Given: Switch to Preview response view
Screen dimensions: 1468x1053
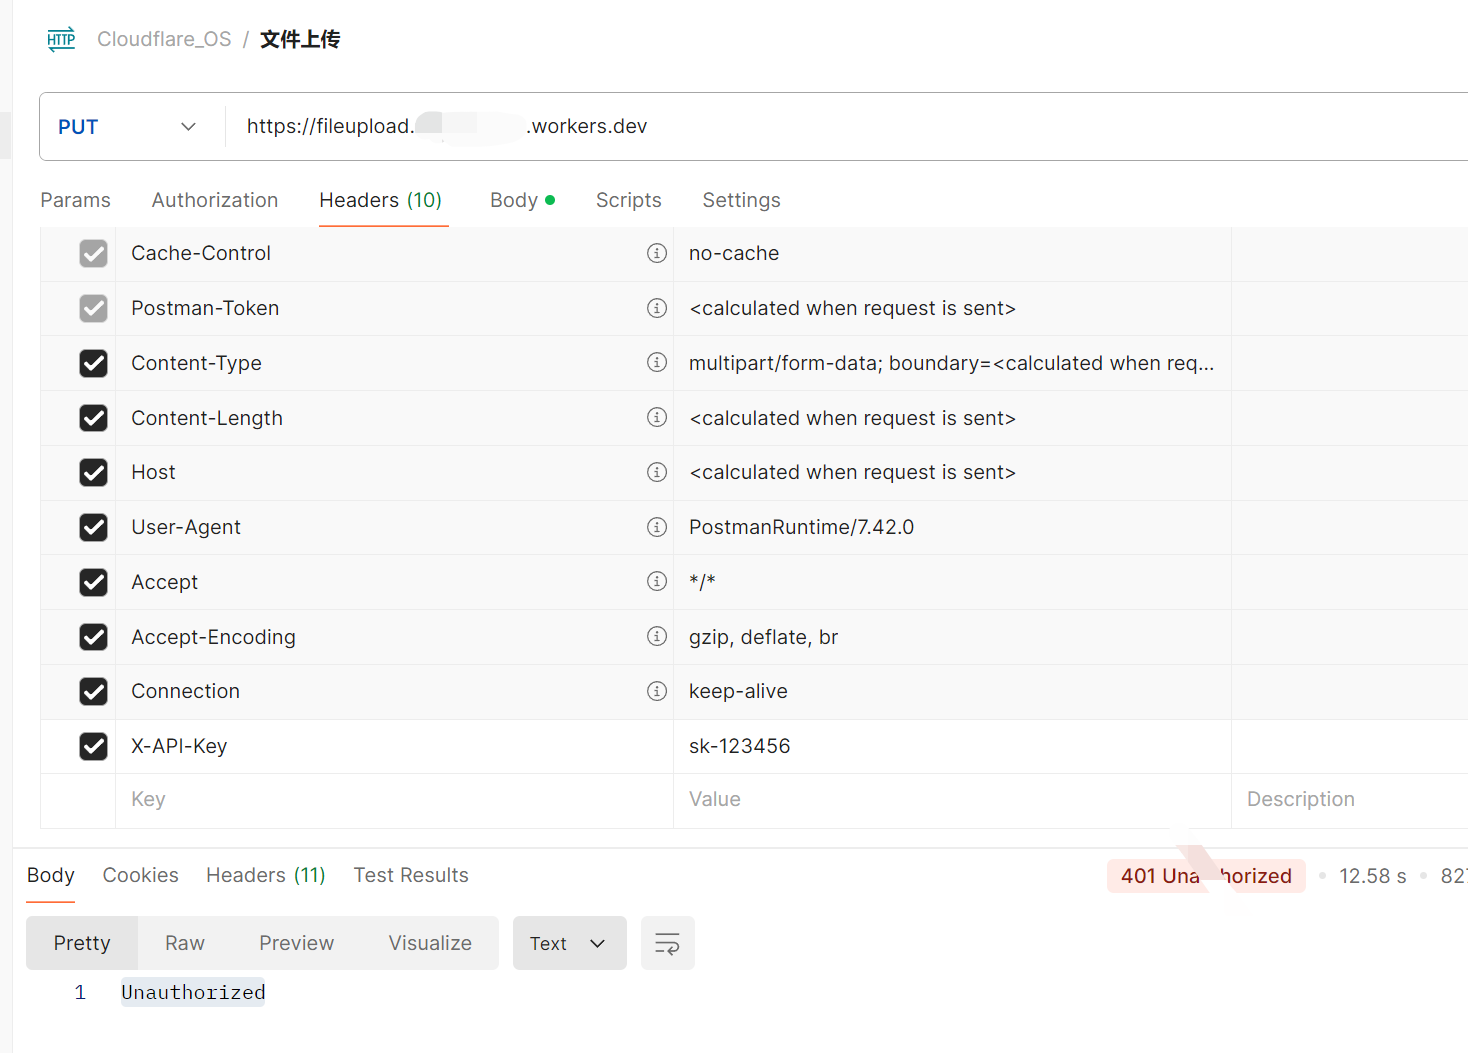Looking at the screenshot, I should point(297,943).
